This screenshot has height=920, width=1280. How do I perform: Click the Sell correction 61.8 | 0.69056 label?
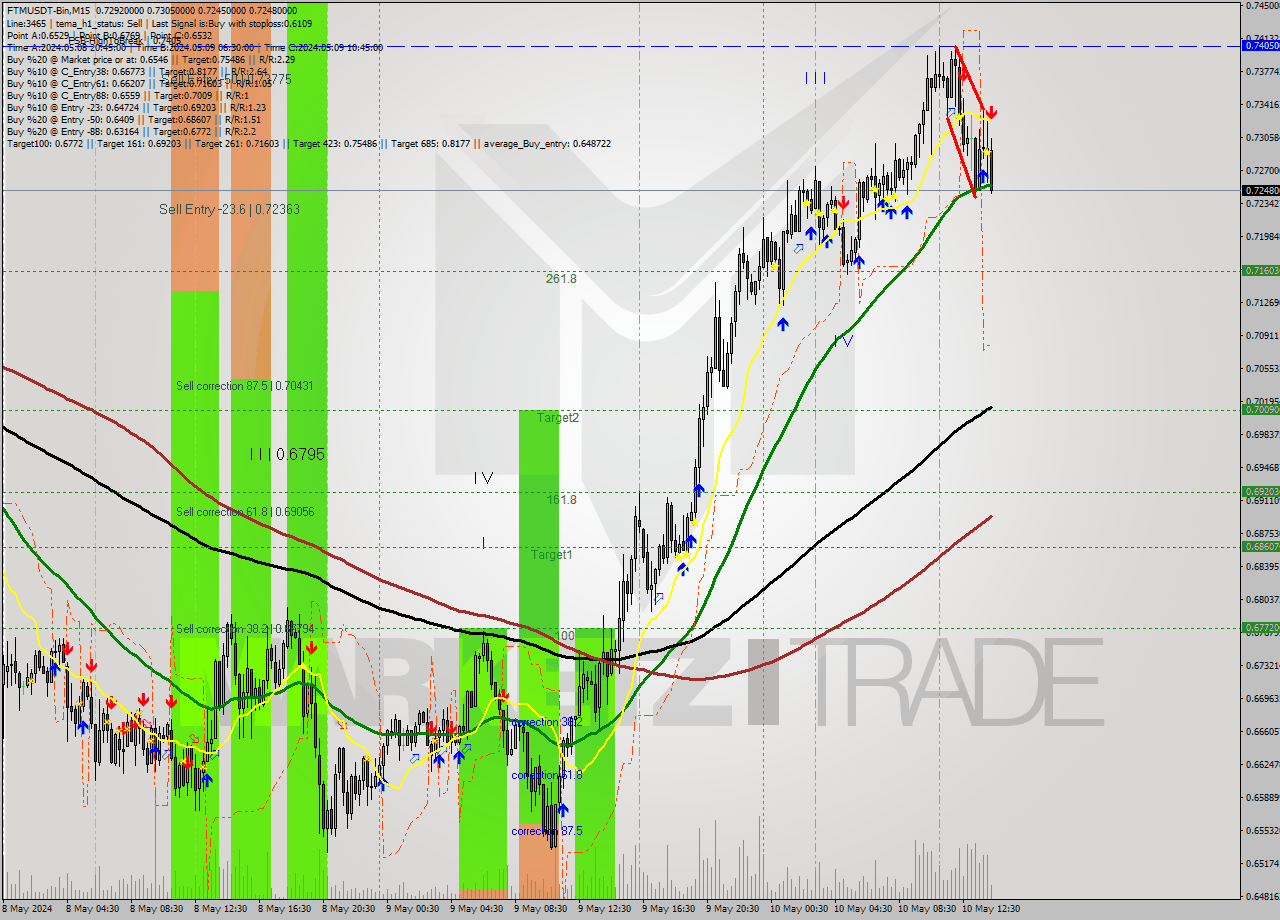[x=245, y=512]
